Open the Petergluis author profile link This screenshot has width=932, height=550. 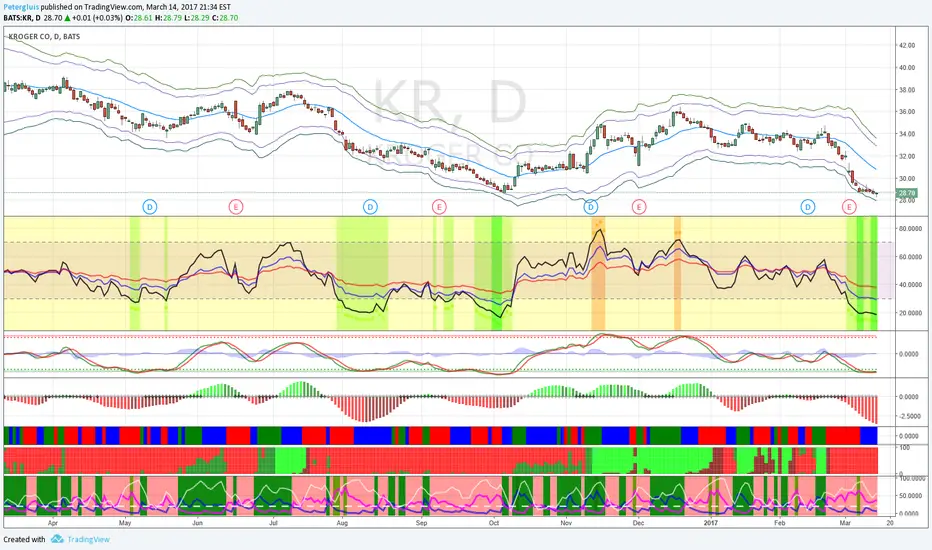[21, 7]
